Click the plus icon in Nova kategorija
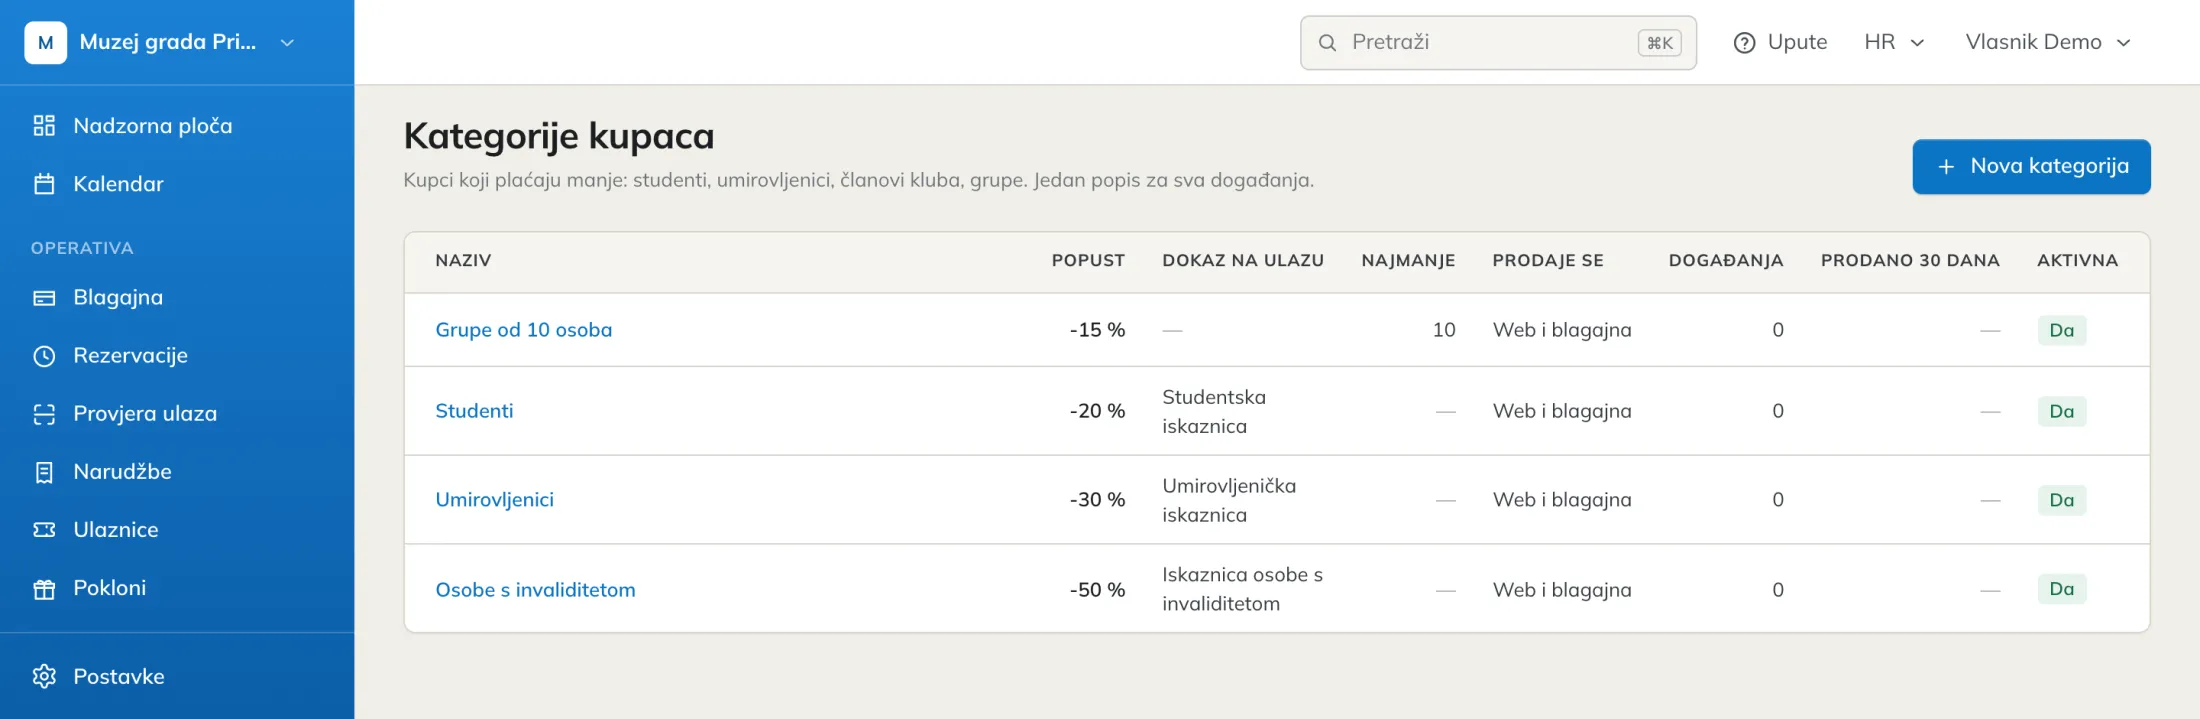This screenshot has height=719, width=2200. (x=1946, y=167)
